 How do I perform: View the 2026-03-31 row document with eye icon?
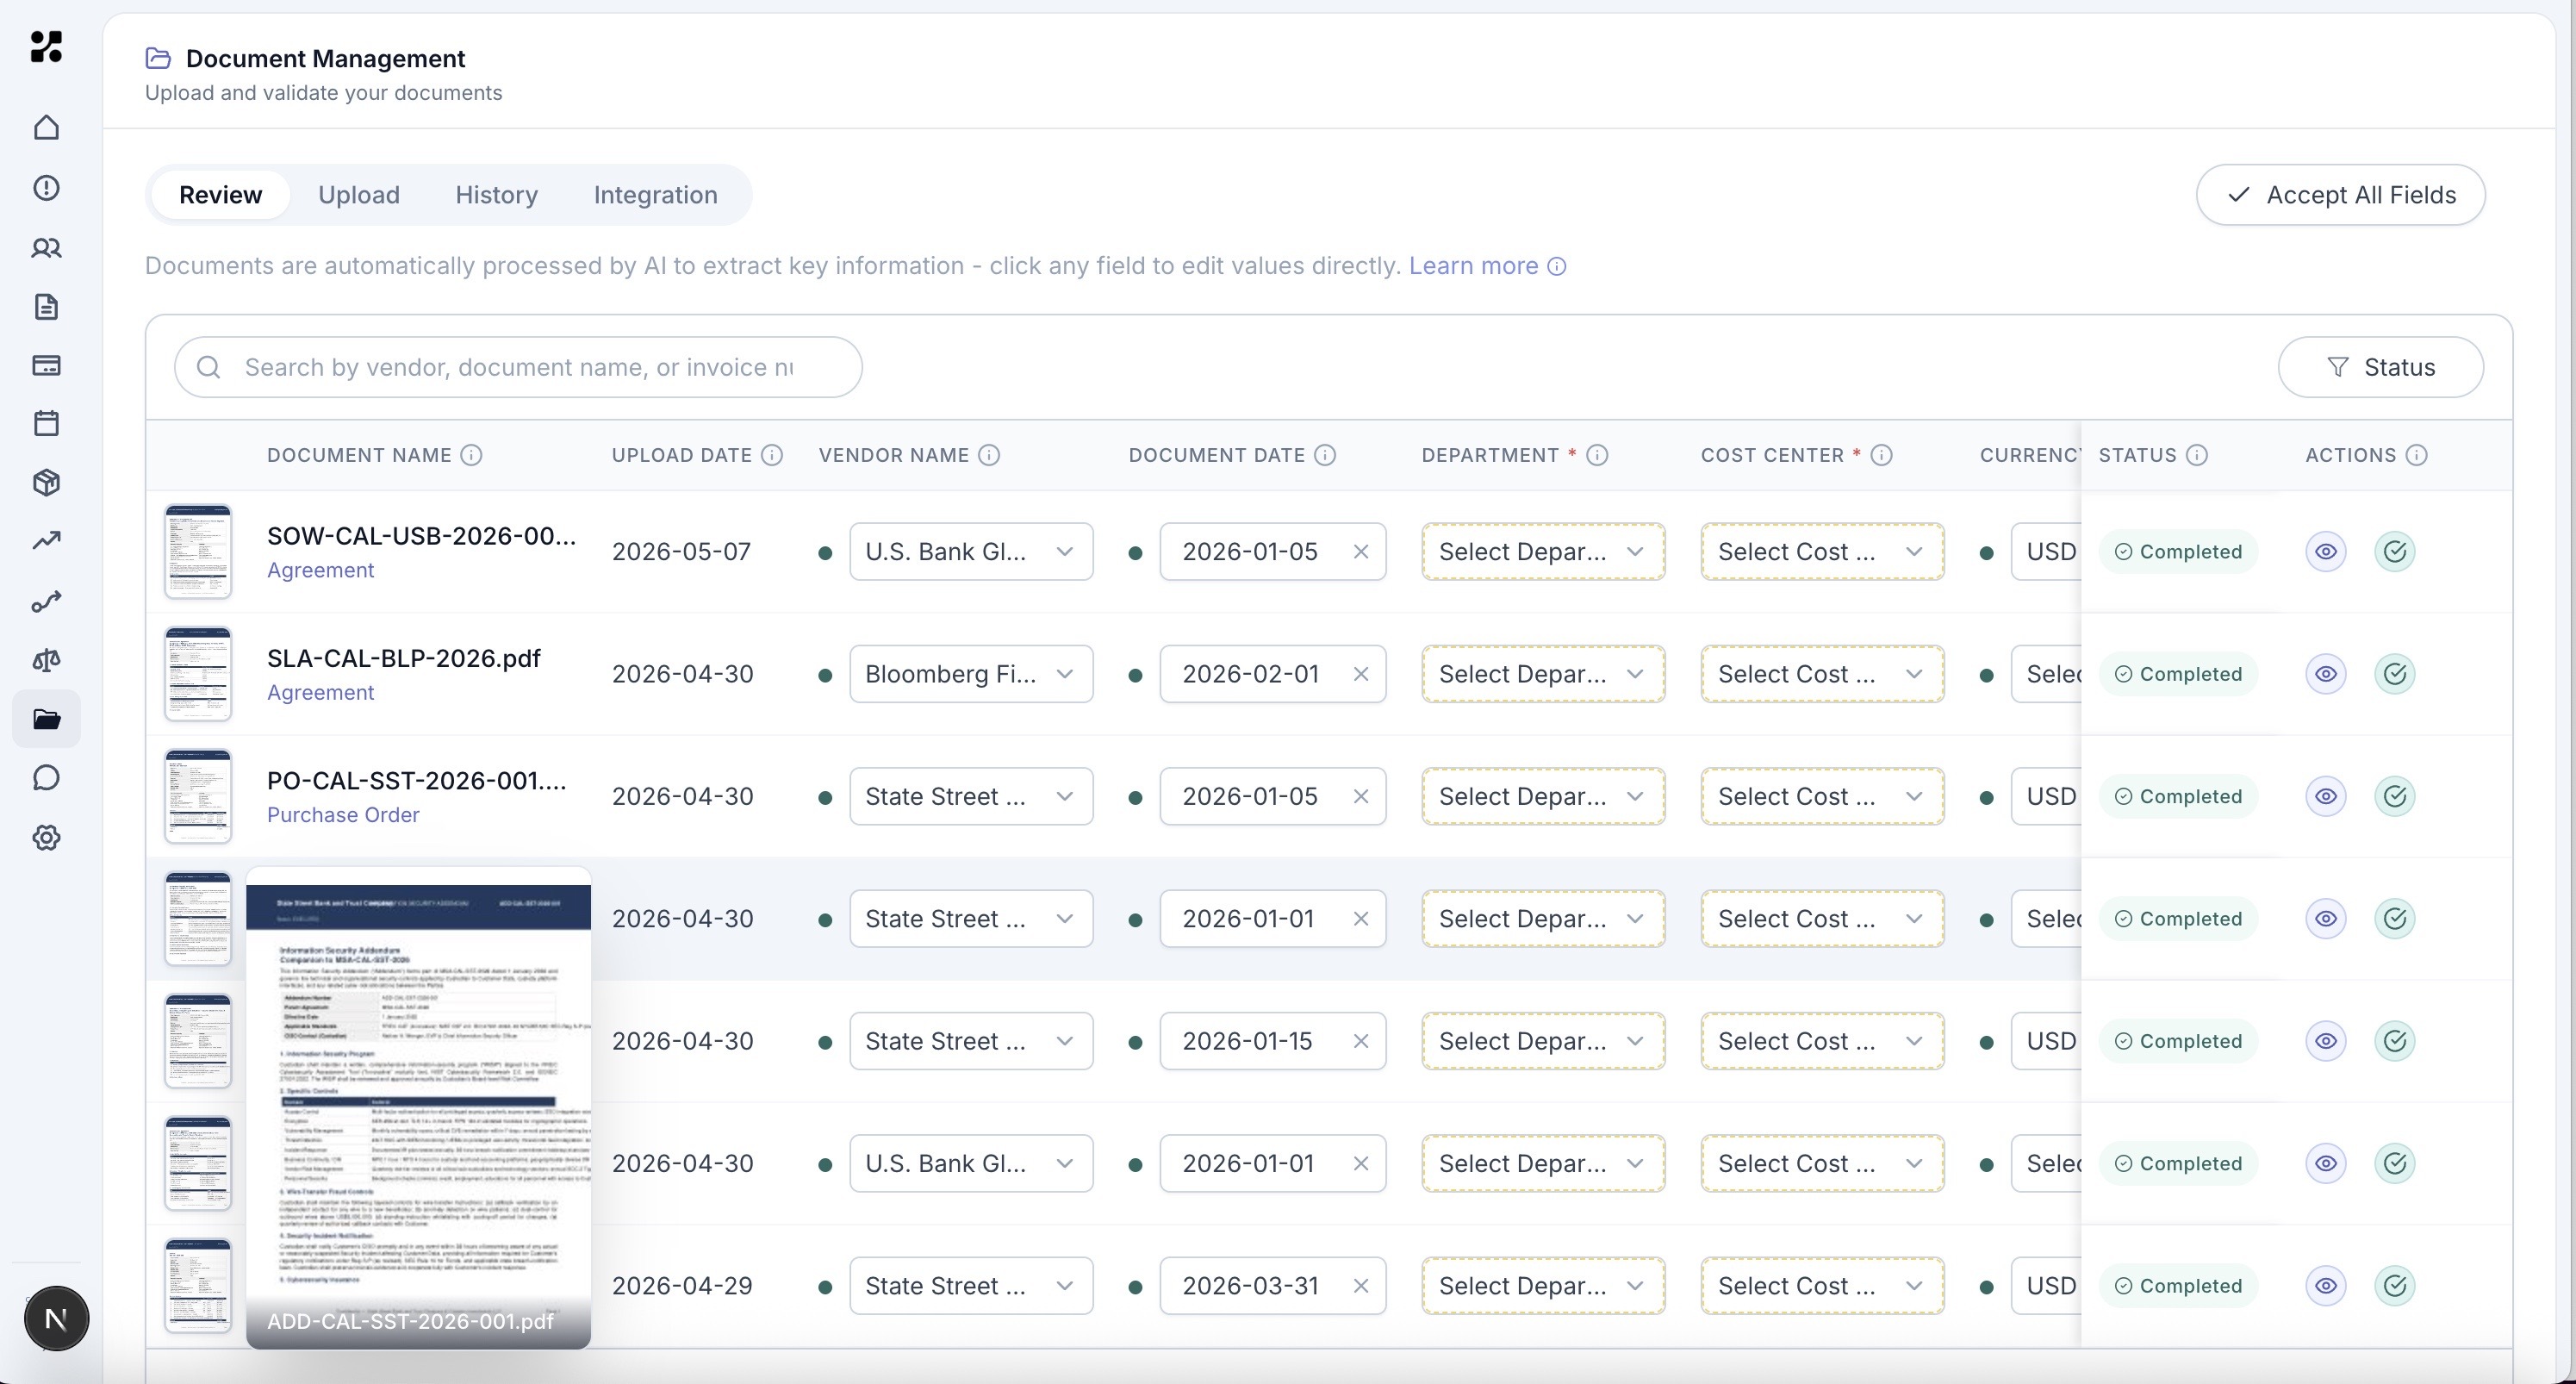(x=2326, y=1286)
